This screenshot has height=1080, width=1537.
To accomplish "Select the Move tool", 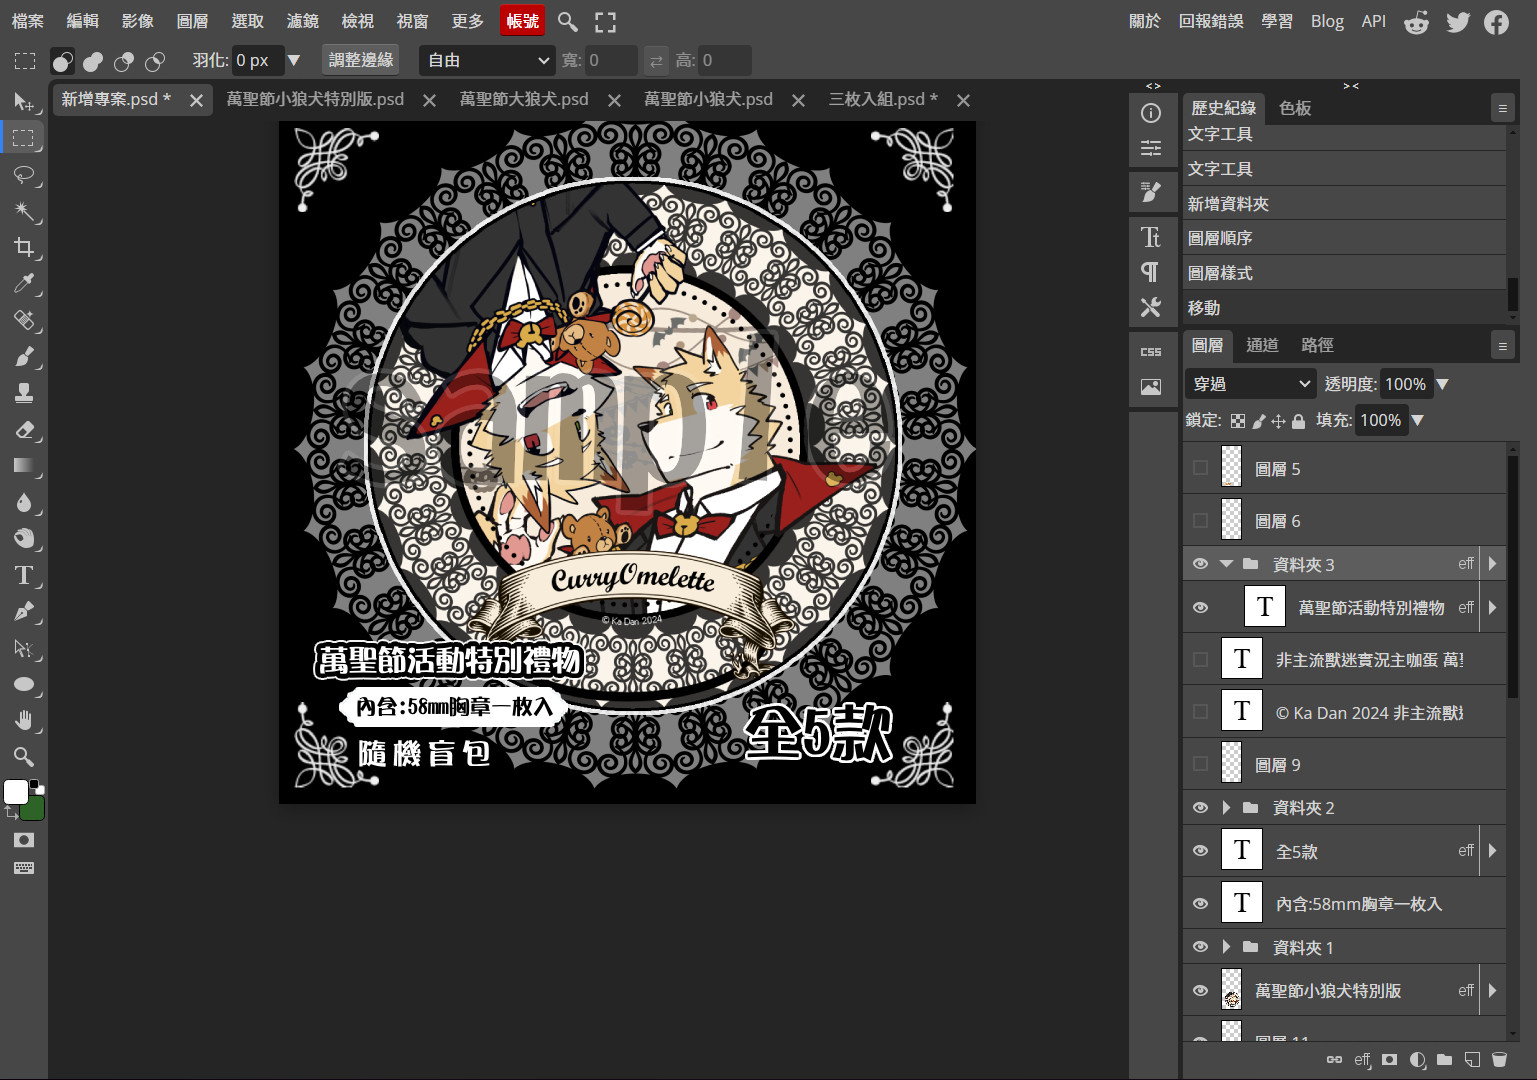I will (24, 101).
